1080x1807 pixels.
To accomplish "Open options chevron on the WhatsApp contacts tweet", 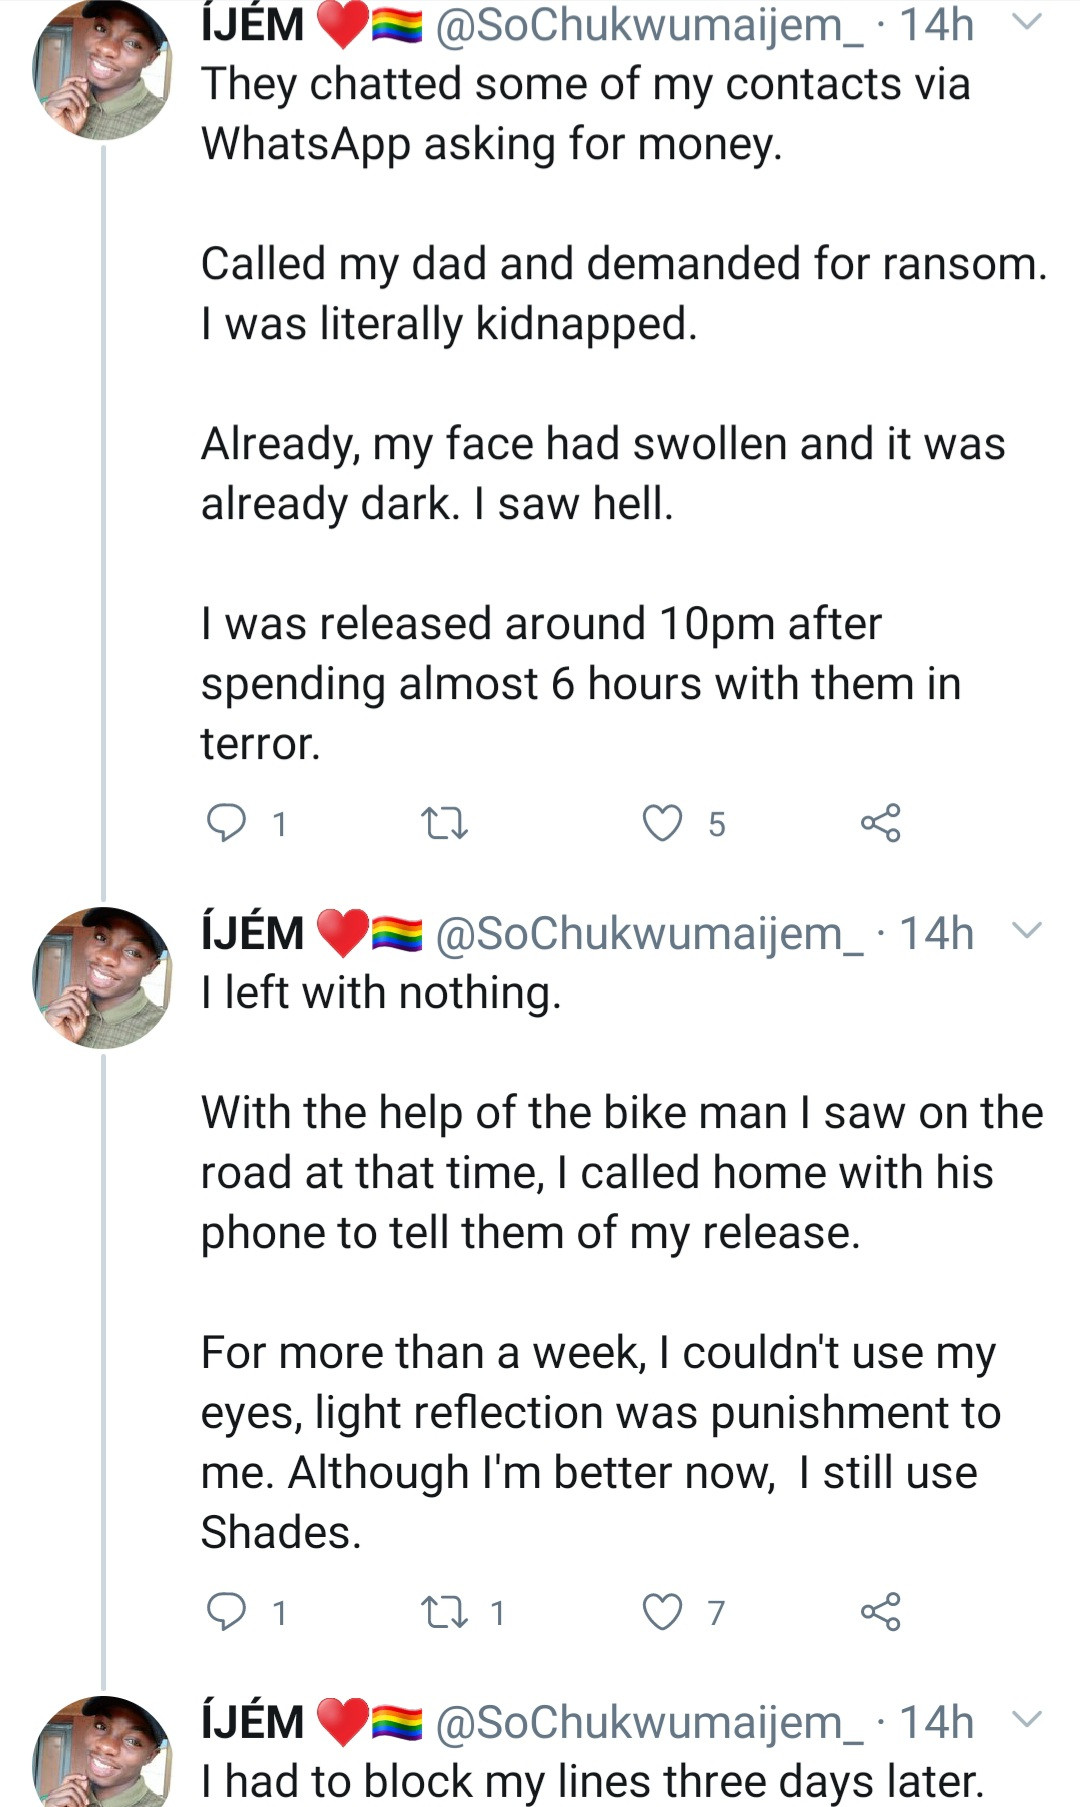I will (x=1027, y=22).
